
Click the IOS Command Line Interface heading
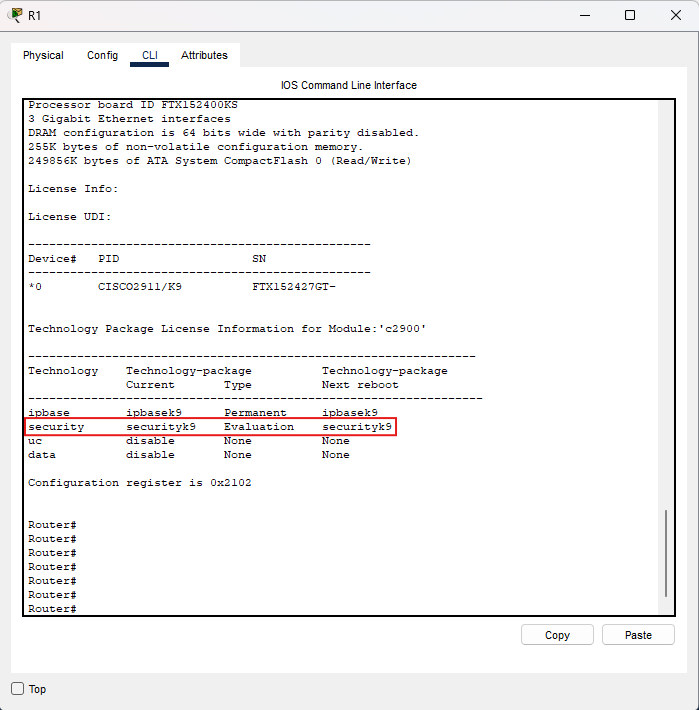[349, 86]
